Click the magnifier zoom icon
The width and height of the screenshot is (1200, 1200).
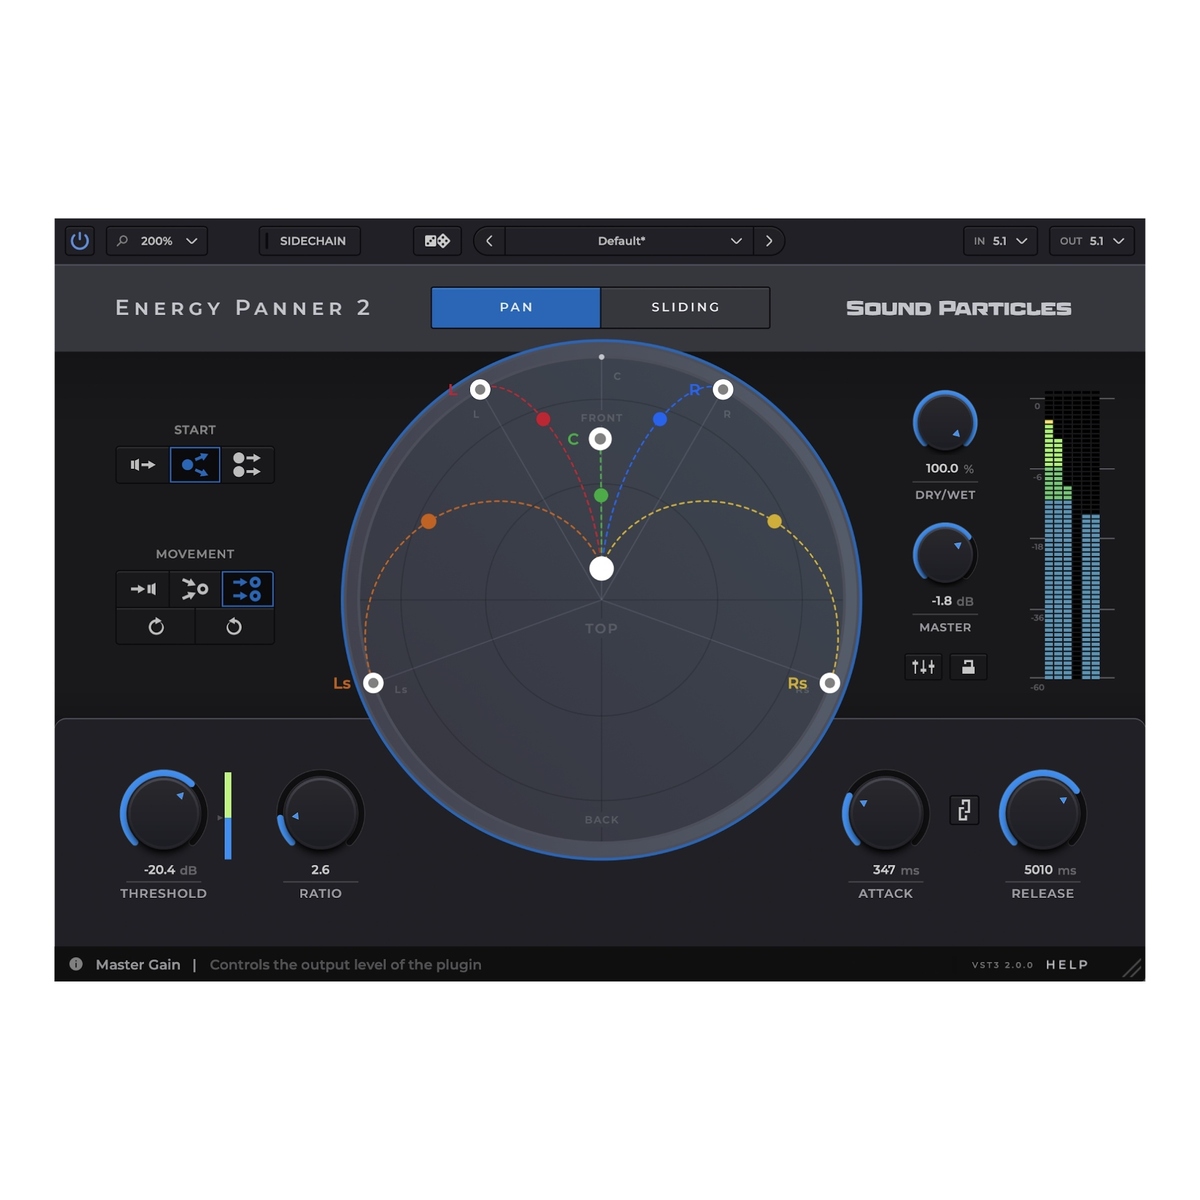[x=123, y=241]
